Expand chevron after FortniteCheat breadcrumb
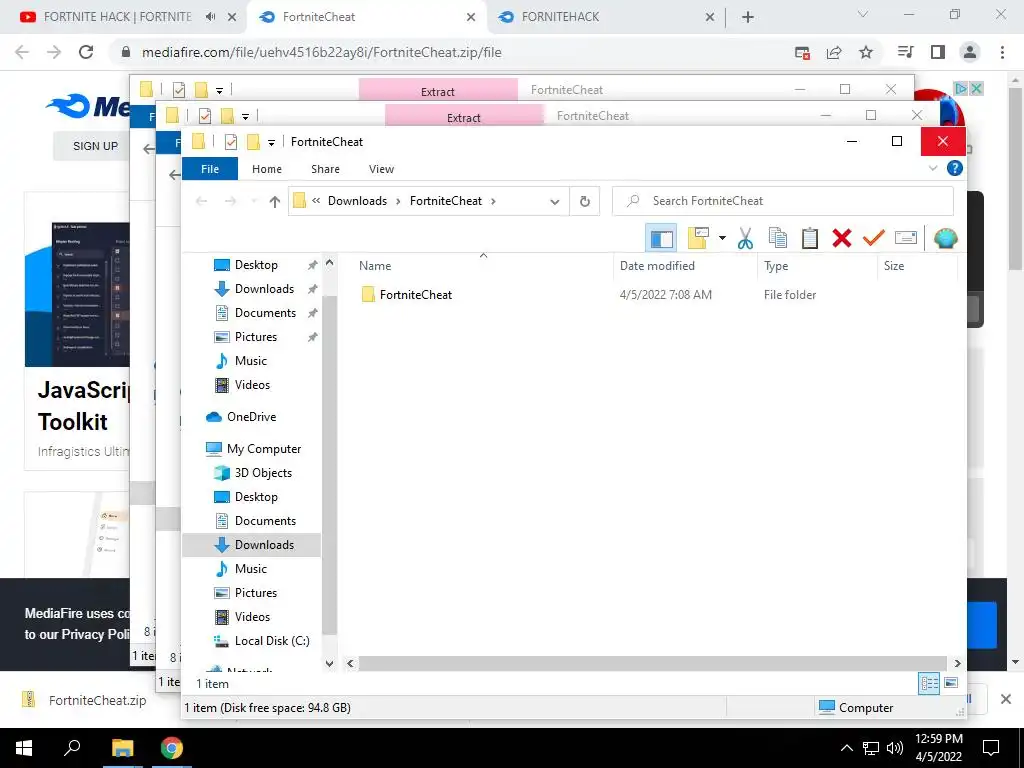 (x=493, y=201)
